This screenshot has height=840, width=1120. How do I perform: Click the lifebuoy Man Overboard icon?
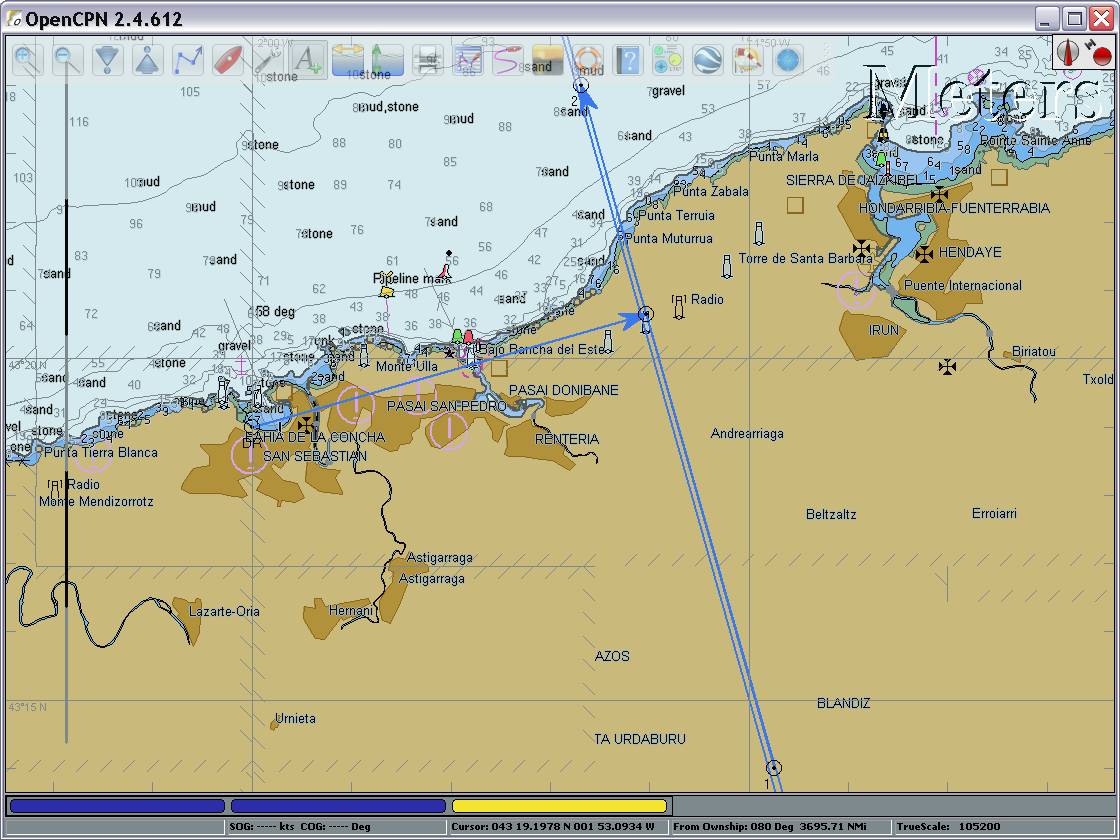(588, 60)
